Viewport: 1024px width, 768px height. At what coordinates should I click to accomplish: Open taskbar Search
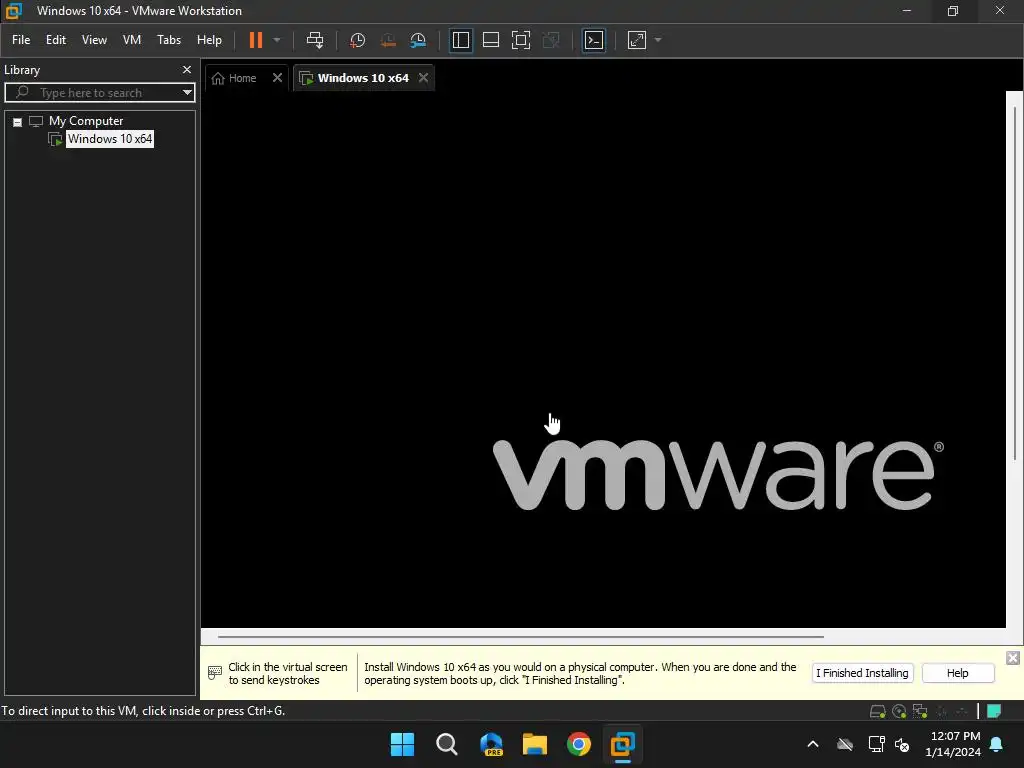tap(447, 744)
